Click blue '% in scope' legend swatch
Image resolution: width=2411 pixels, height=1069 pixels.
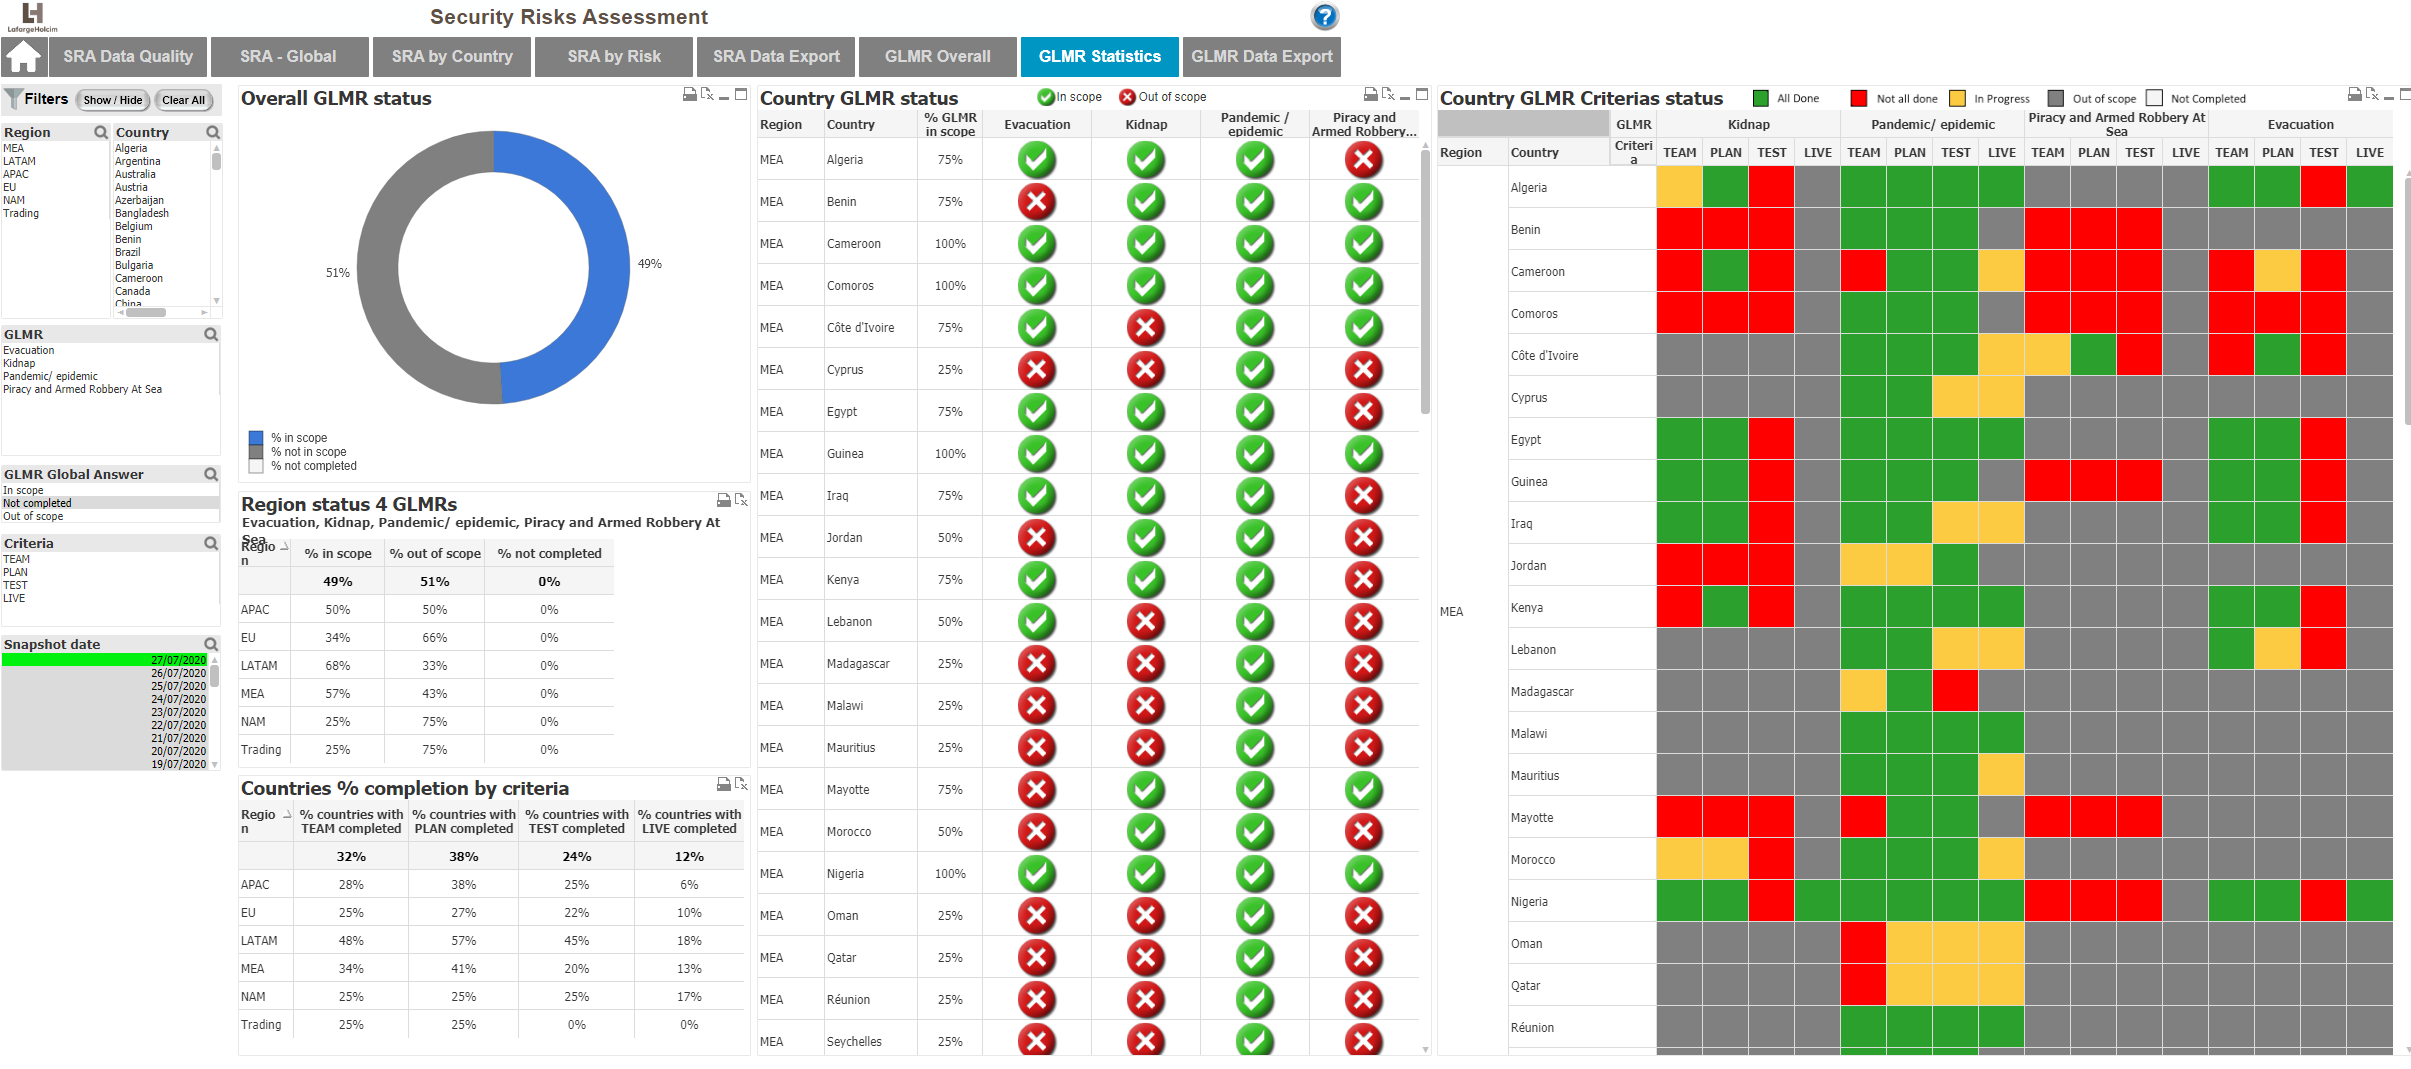click(256, 438)
